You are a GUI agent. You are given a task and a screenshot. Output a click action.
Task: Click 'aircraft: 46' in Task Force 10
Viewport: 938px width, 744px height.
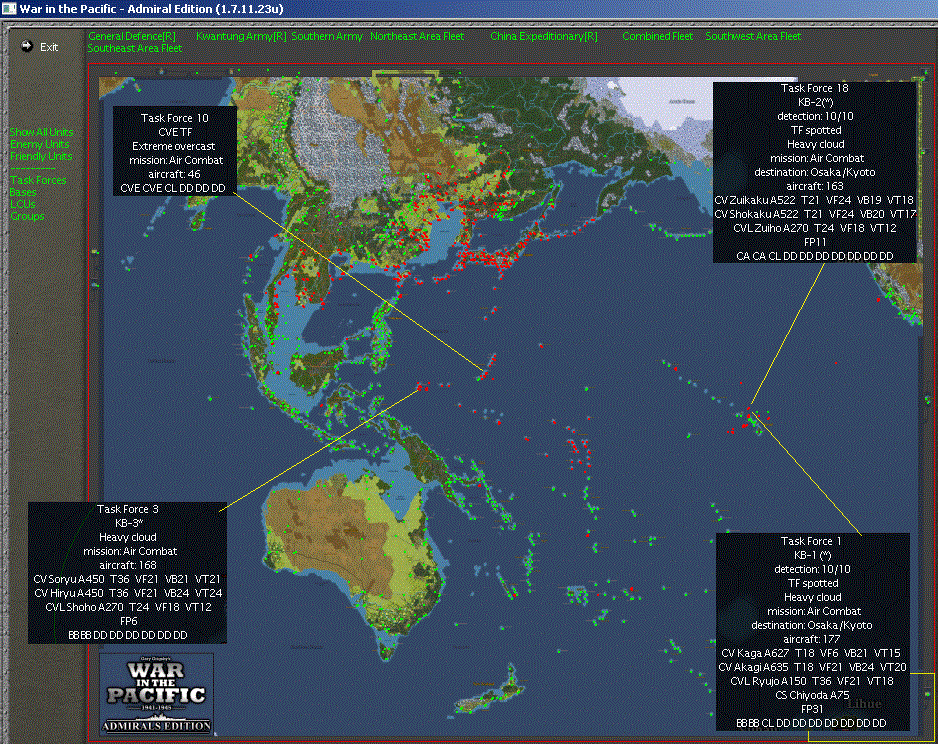click(x=174, y=174)
